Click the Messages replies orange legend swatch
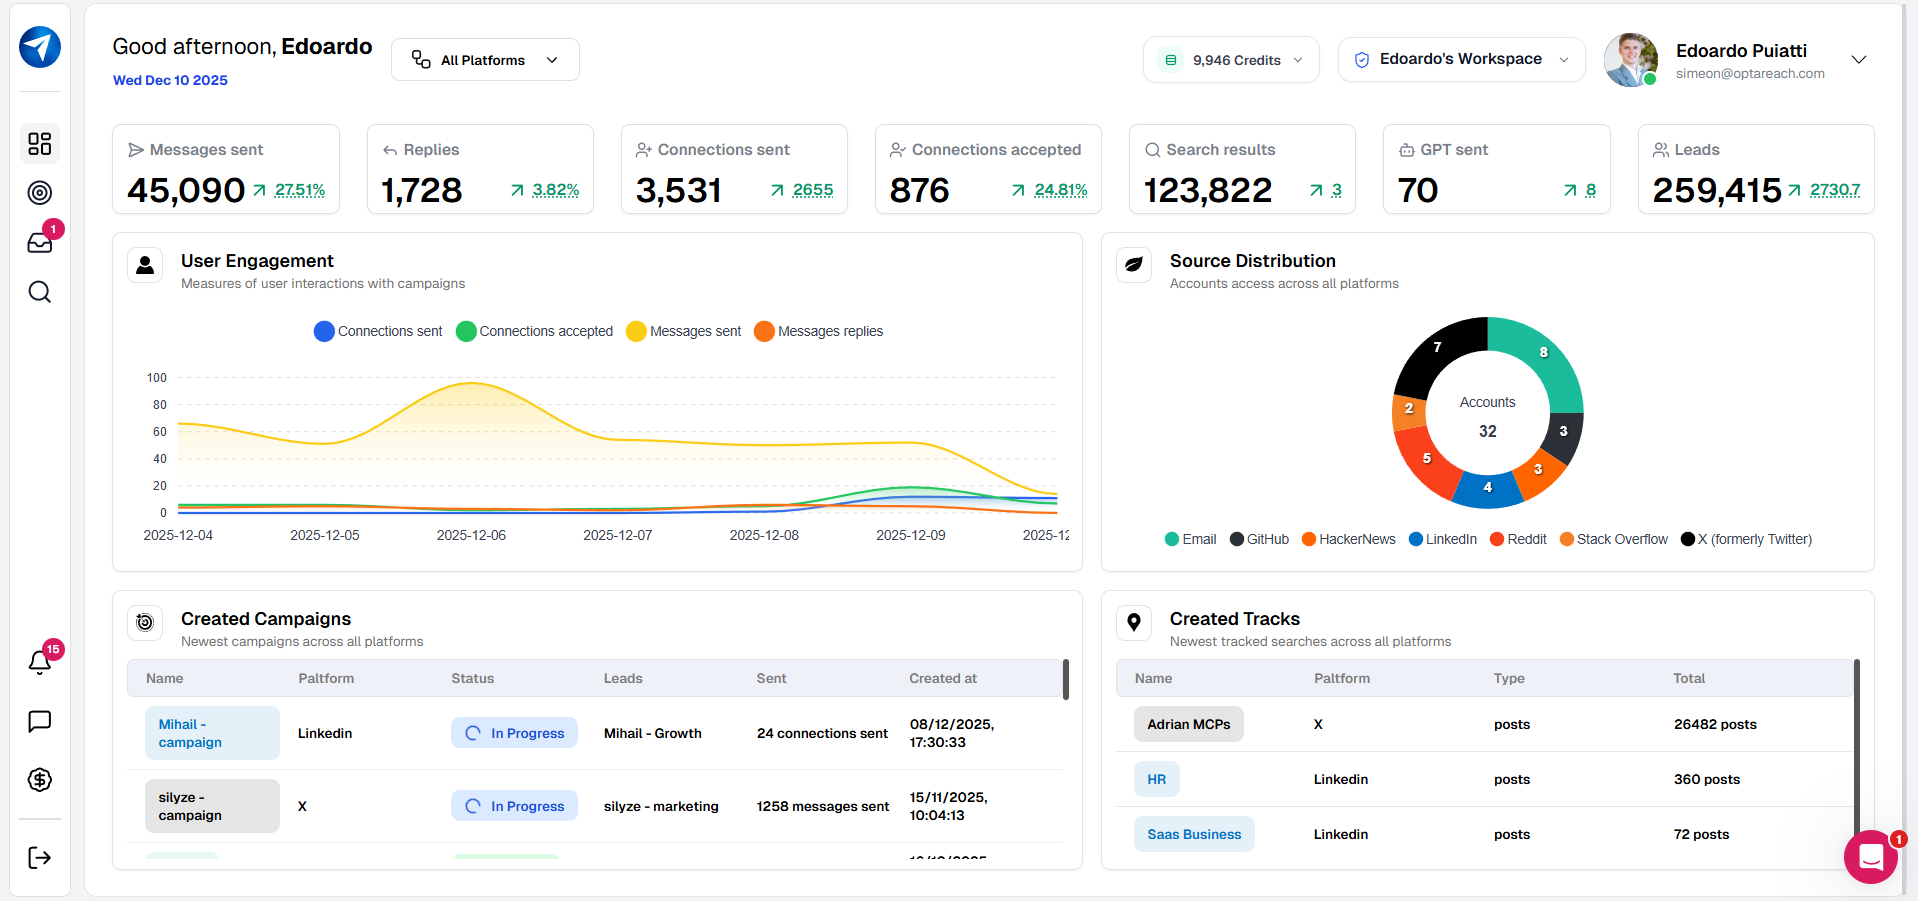The height and width of the screenshot is (901, 1918). point(764,331)
